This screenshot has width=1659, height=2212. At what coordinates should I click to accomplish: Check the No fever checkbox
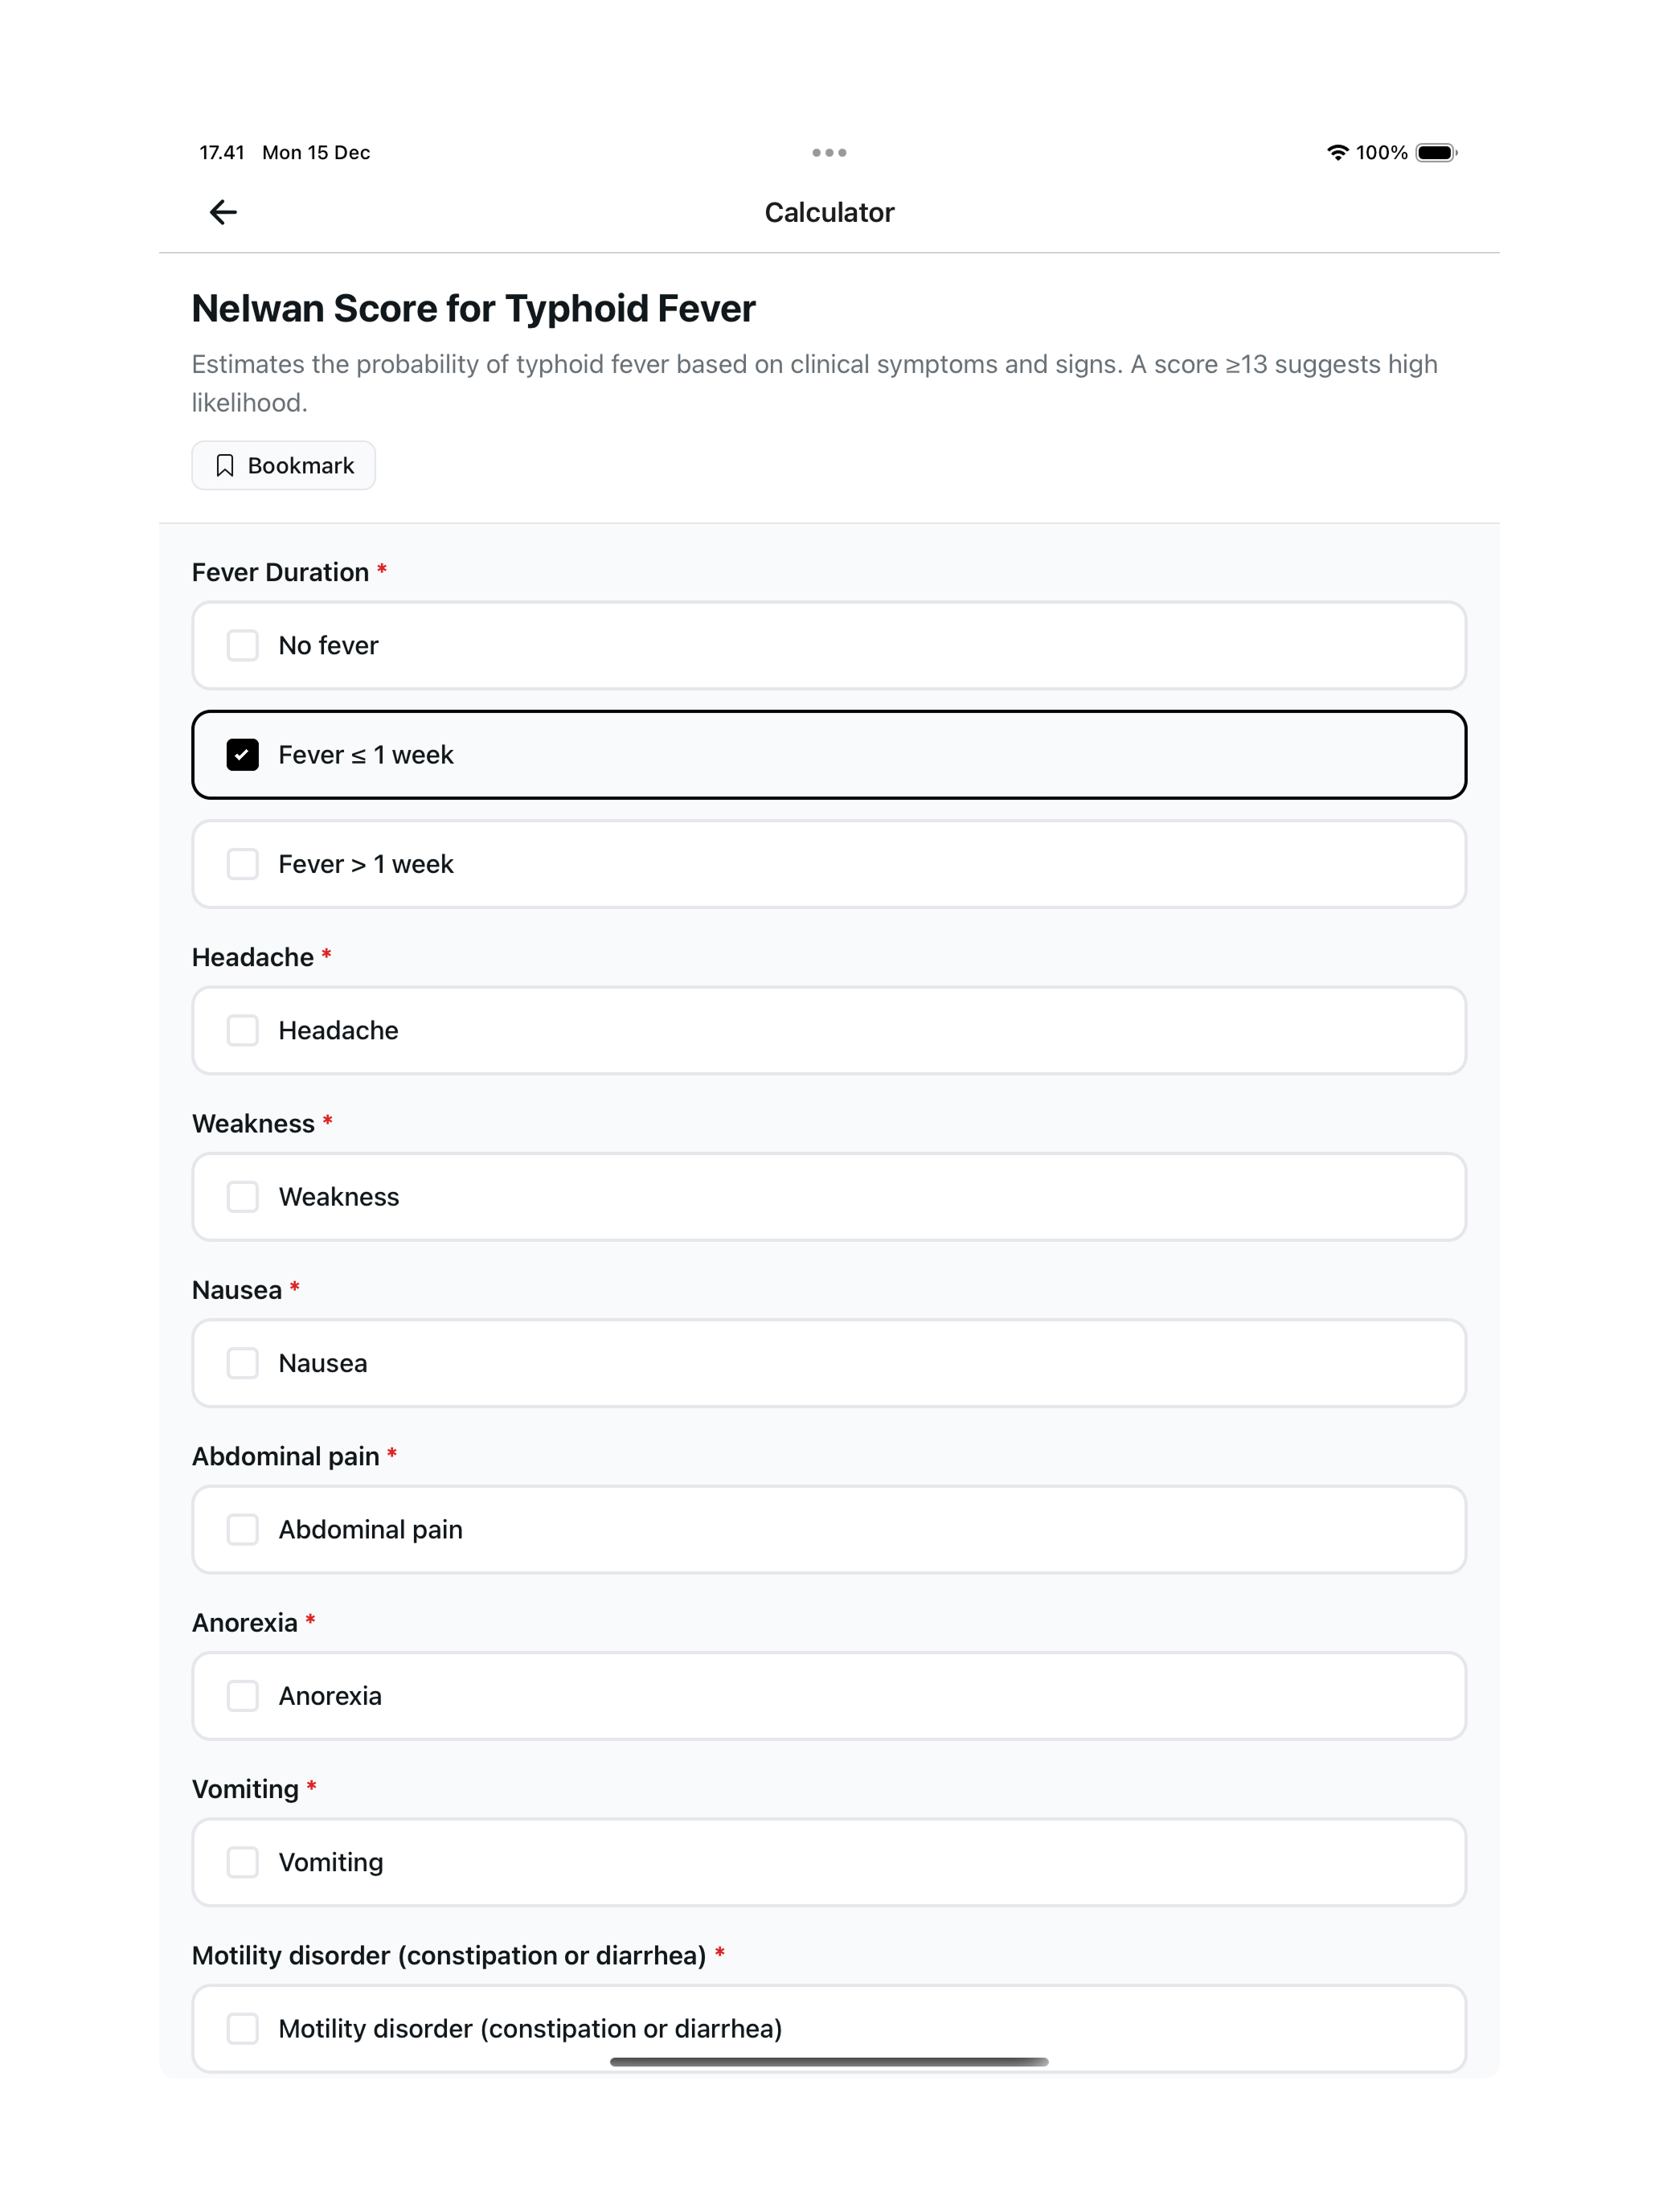point(243,645)
